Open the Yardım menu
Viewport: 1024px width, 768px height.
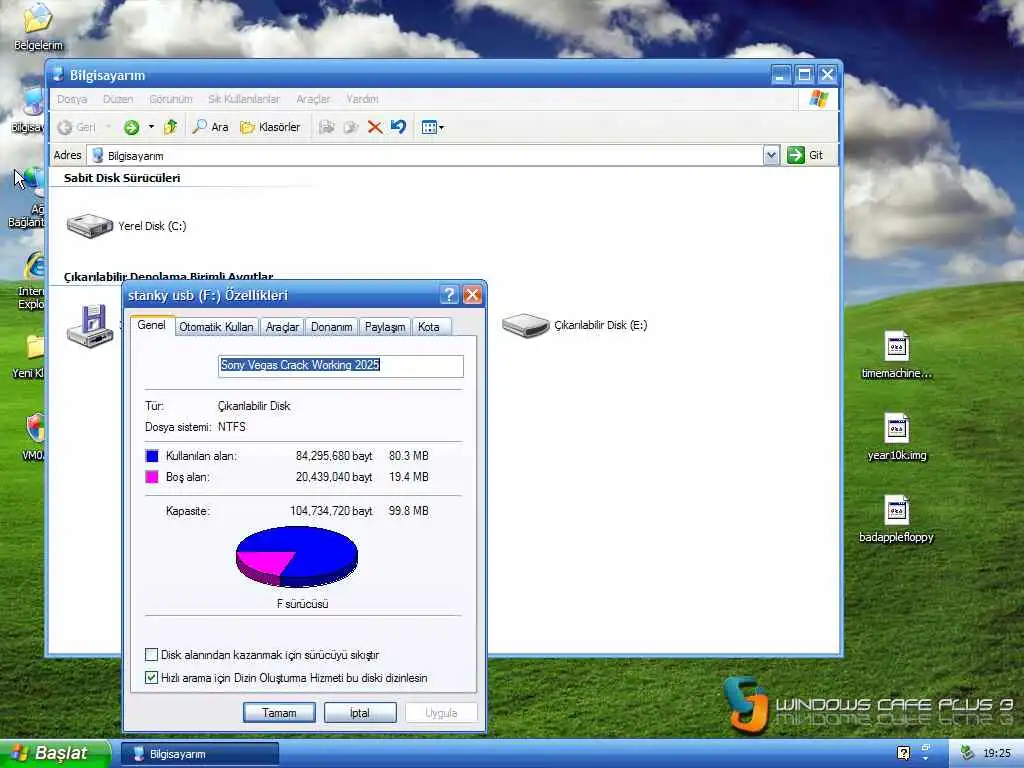(362, 99)
